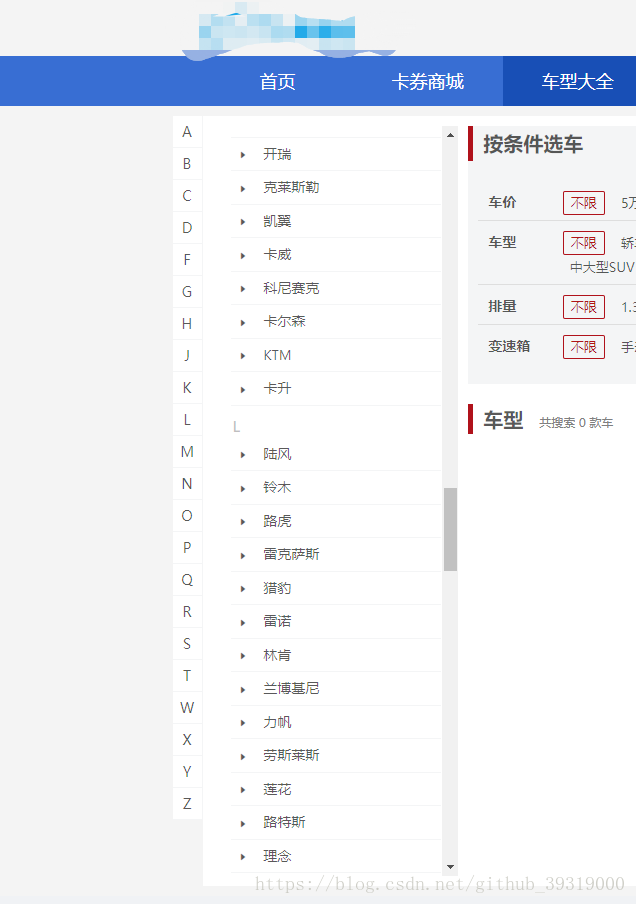This screenshot has height=904, width=636.
Task: Expand the 科尼赛克 brand arrow
Action: click(x=243, y=288)
